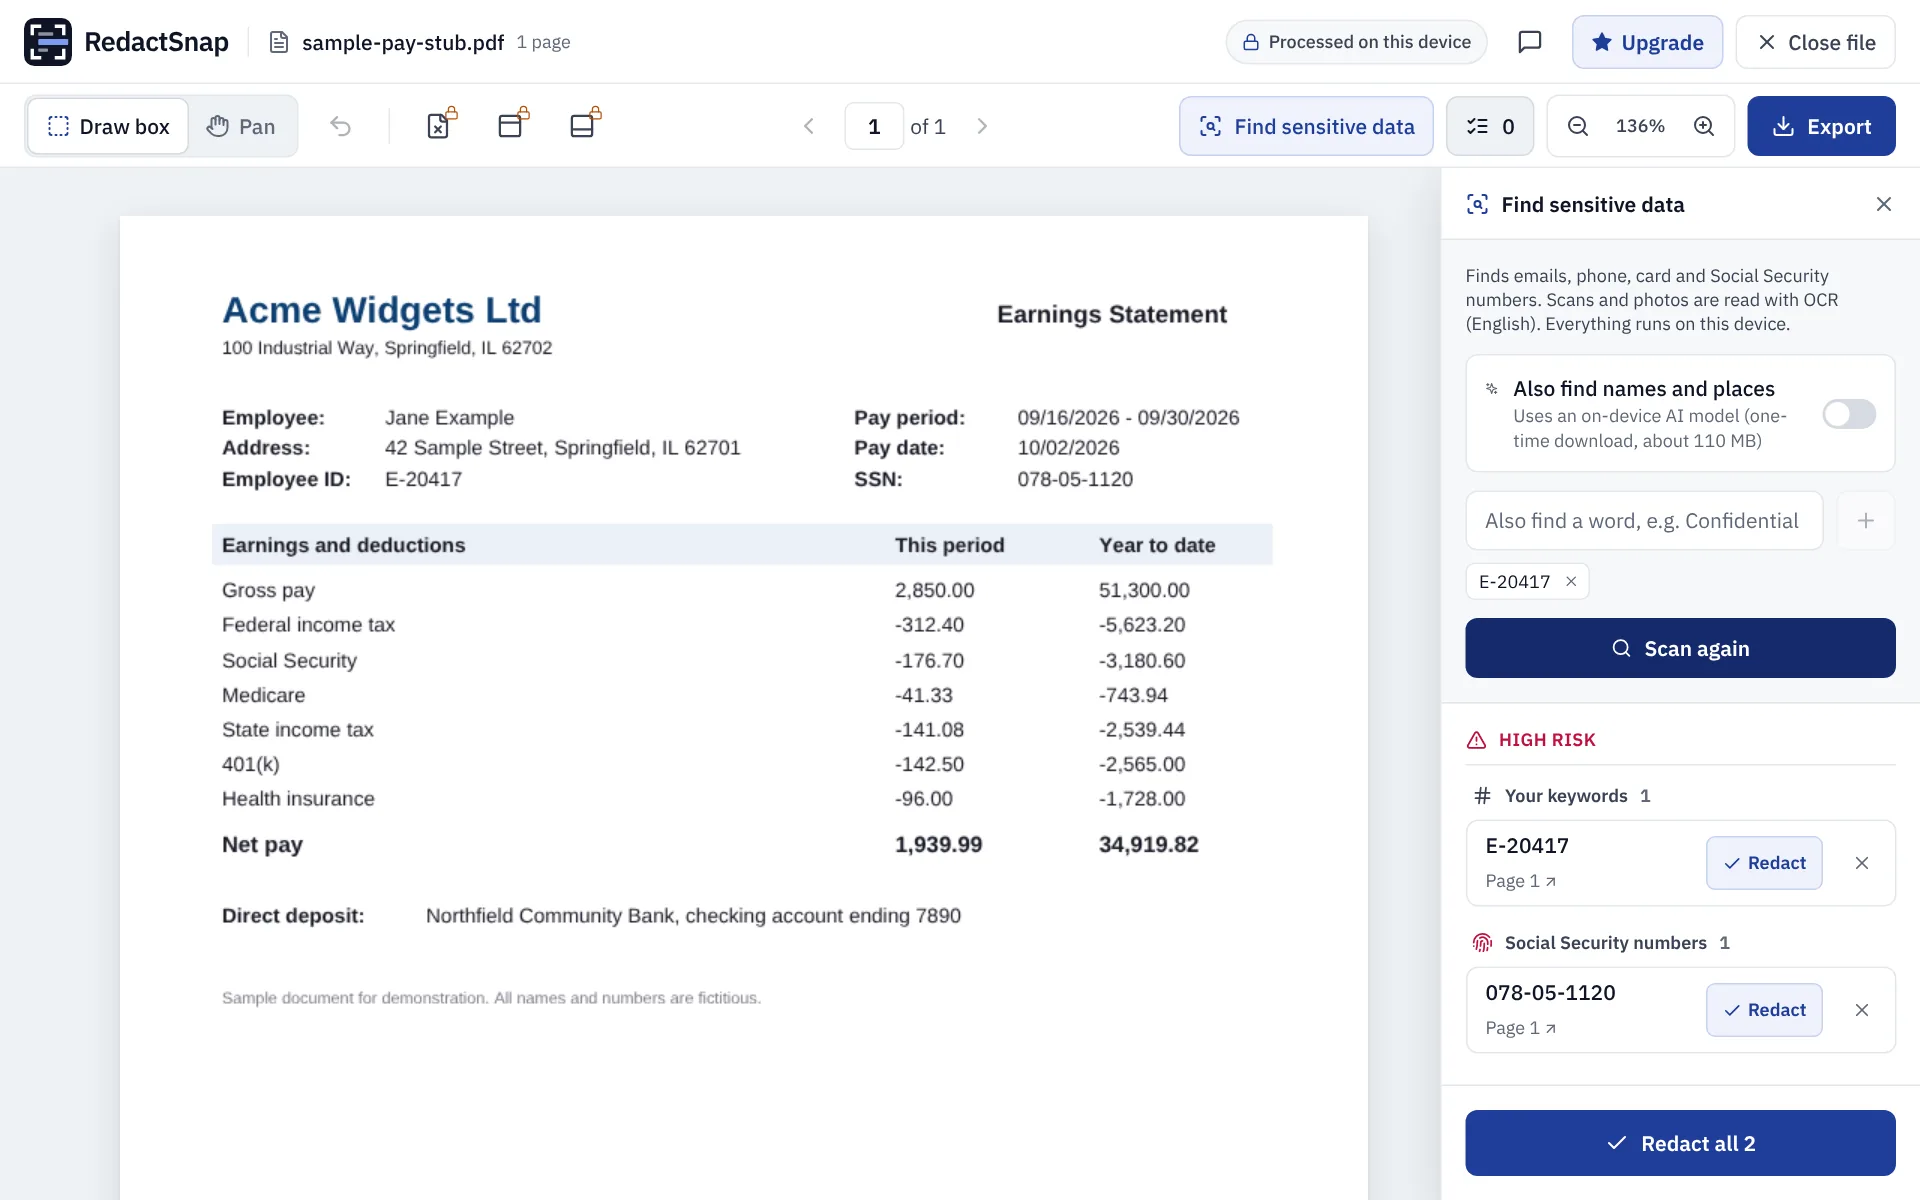
Task: Dismiss the 078-05-1120 finding
Action: [x=1862, y=1010]
